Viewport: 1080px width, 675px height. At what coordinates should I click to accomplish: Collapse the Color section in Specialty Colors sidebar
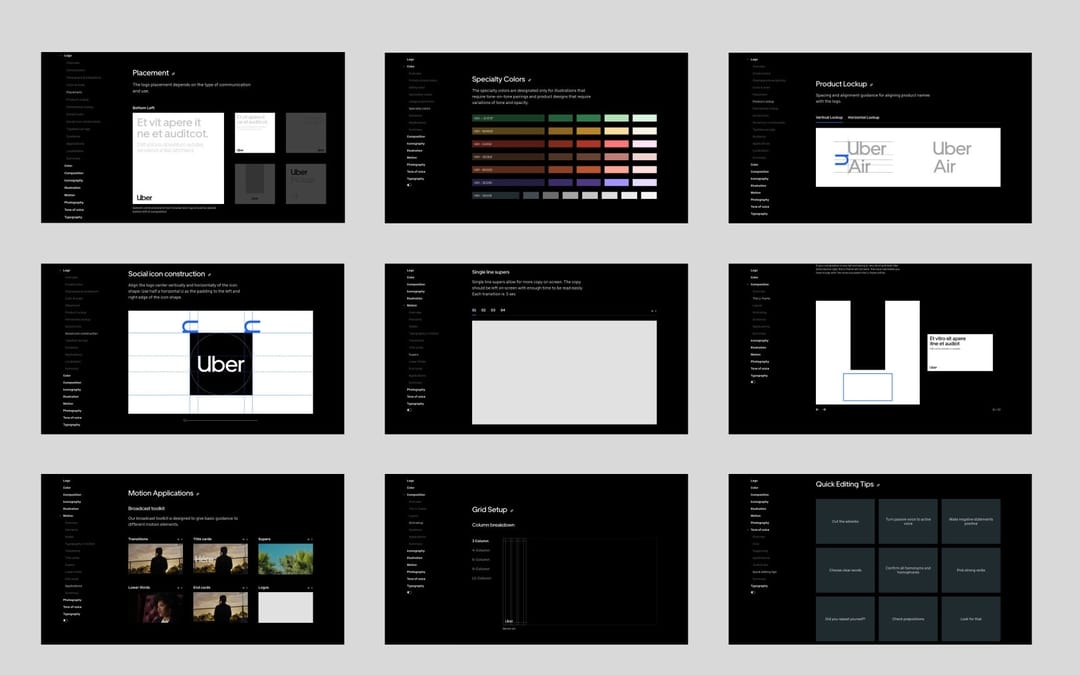tap(404, 66)
